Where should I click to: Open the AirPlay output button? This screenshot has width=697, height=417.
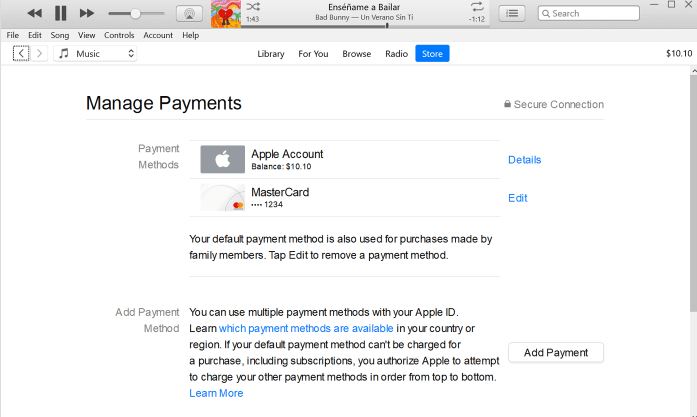pyautogui.click(x=189, y=14)
